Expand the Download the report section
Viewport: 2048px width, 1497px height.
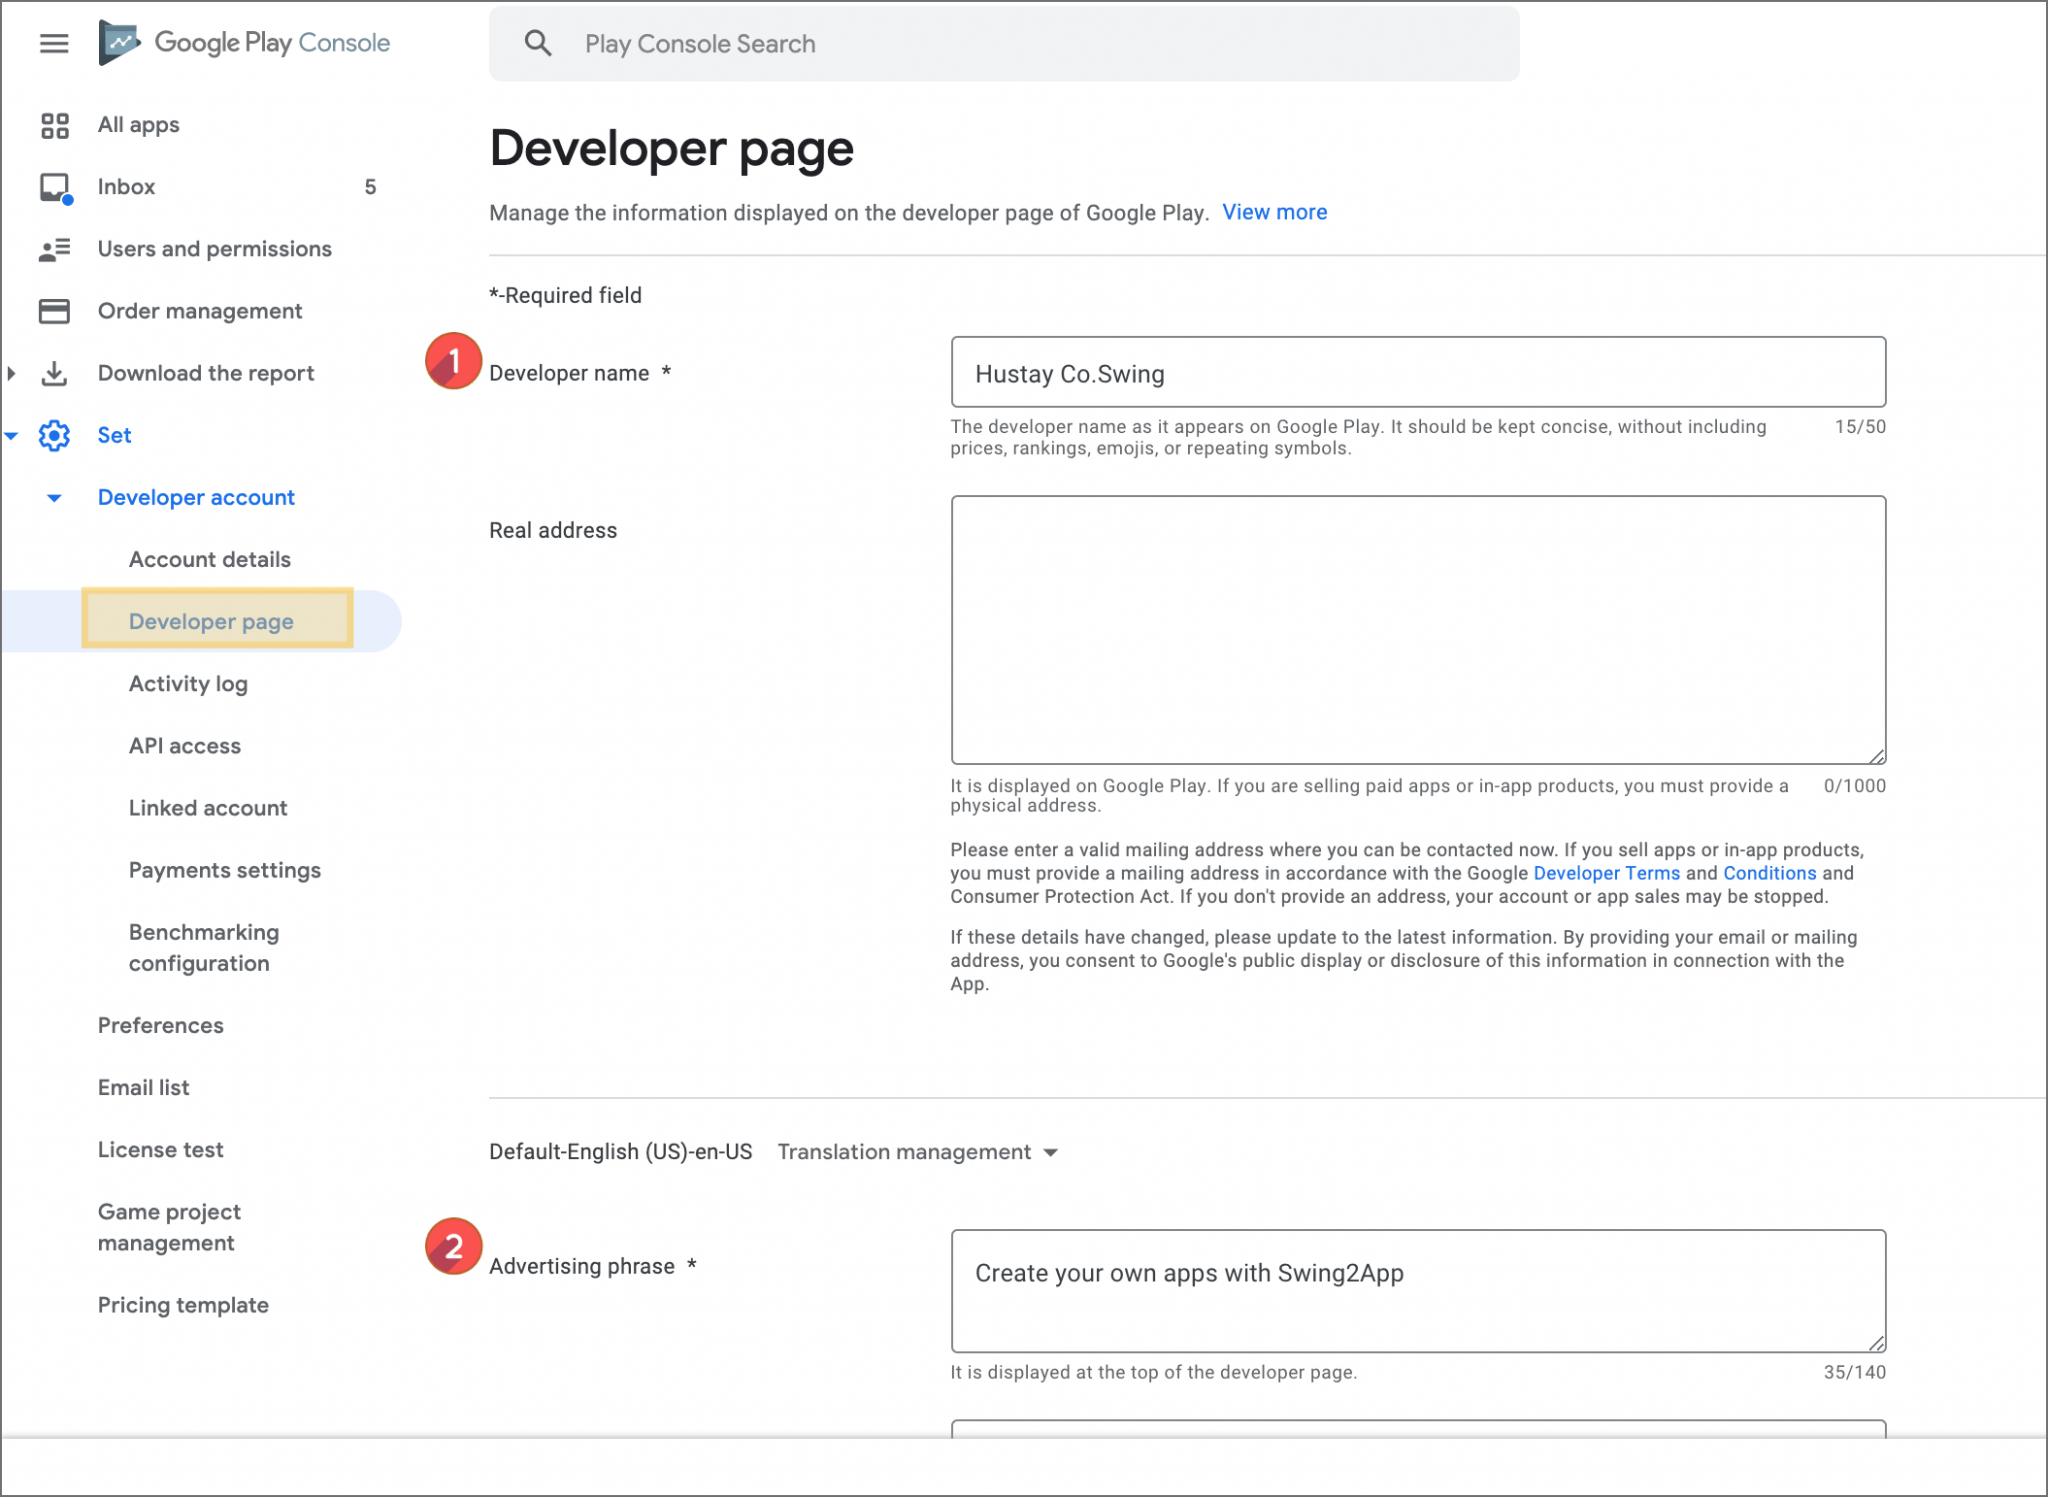click(10, 373)
